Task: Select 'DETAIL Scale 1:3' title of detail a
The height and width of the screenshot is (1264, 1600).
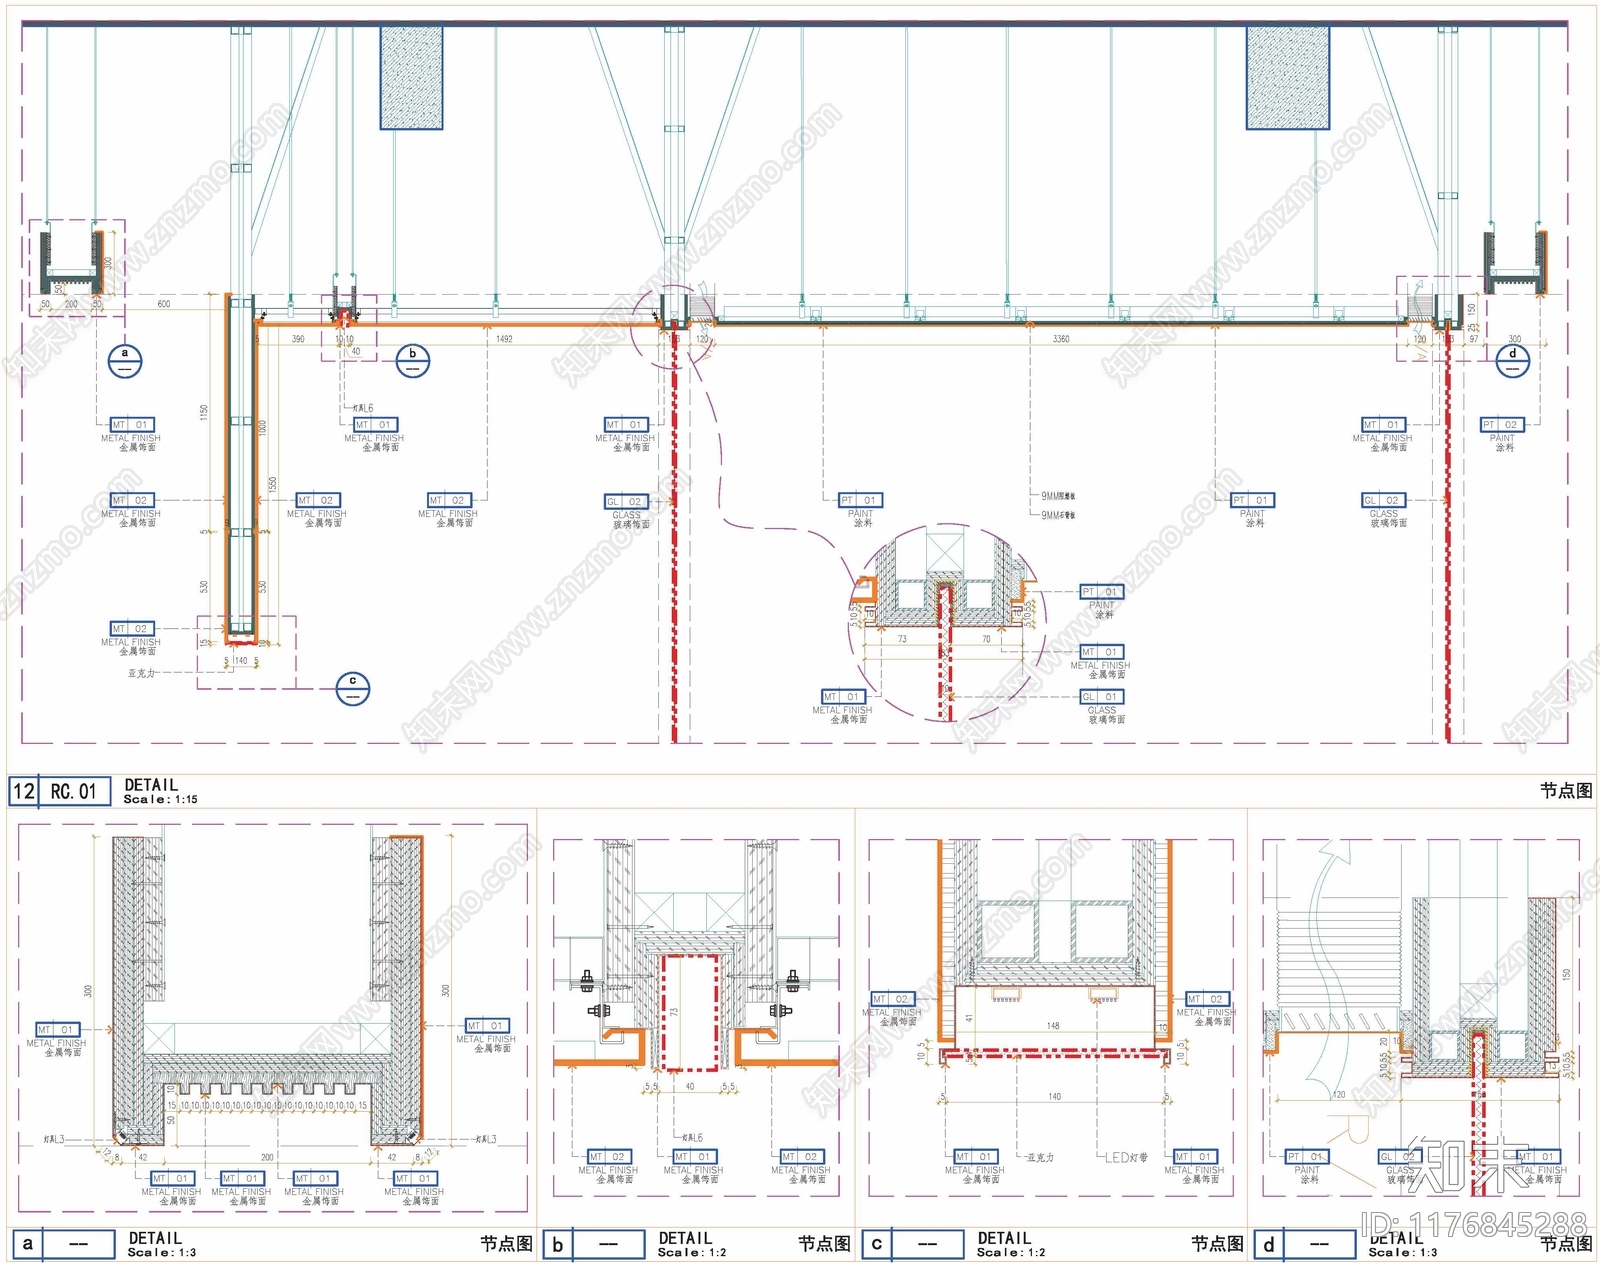Action: click(161, 1244)
